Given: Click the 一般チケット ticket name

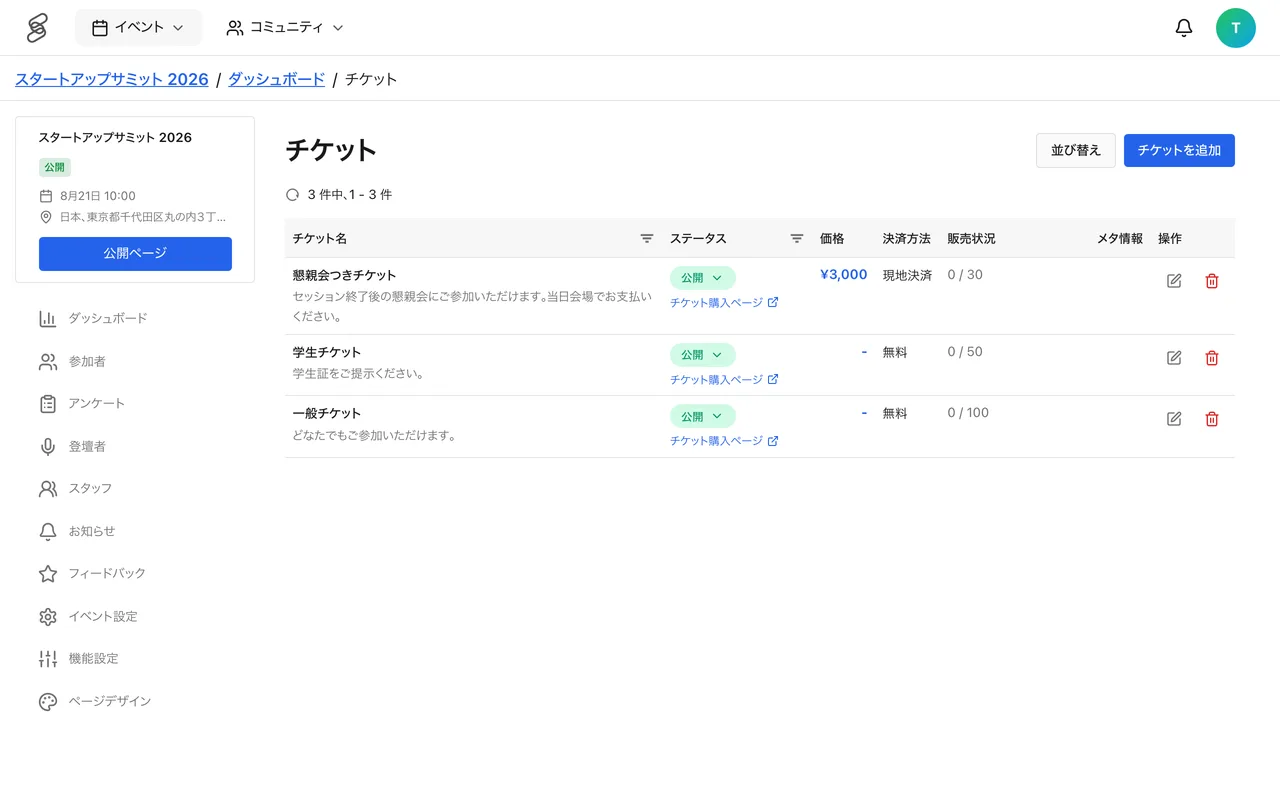Looking at the screenshot, I should tap(327, 413).
